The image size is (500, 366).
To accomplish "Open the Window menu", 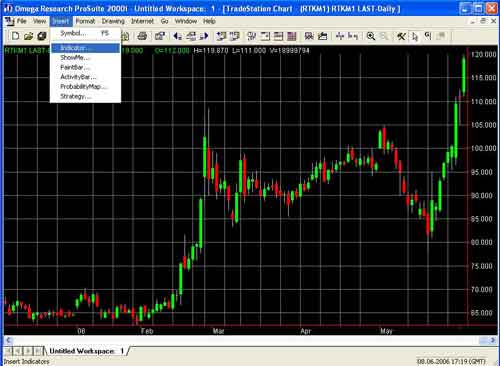I will (x=186, y=21).
